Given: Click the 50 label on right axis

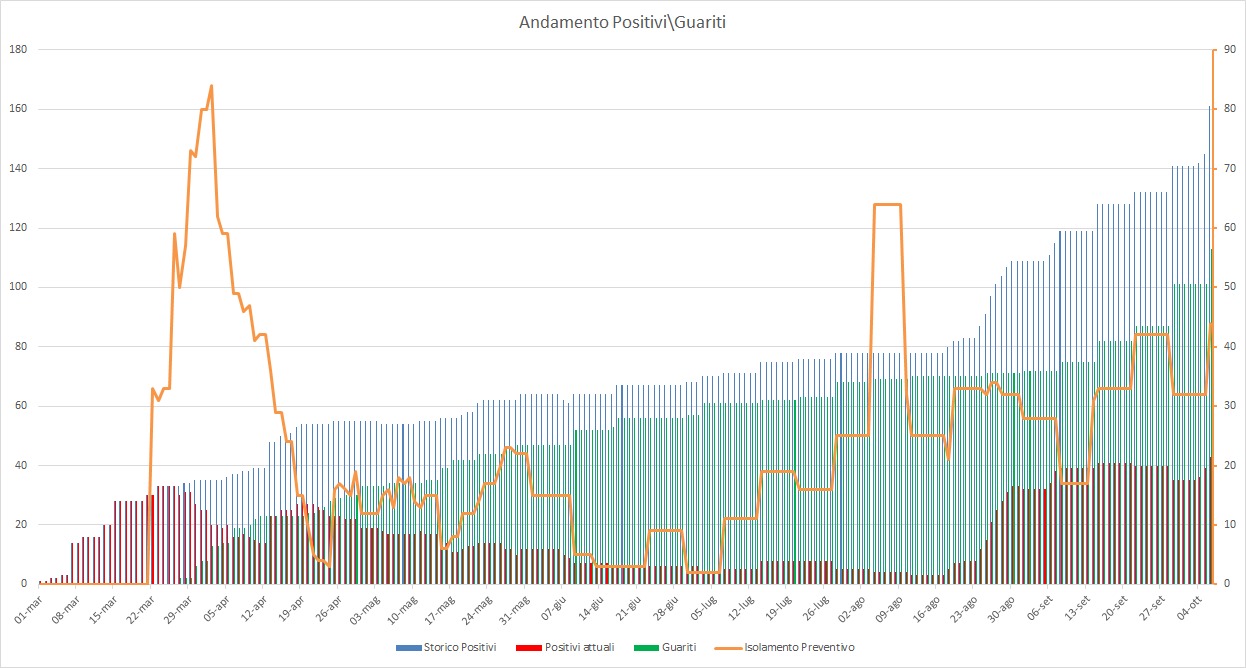Looking at the screenshot, I should pyautogui.click(x=1224, y=287).
